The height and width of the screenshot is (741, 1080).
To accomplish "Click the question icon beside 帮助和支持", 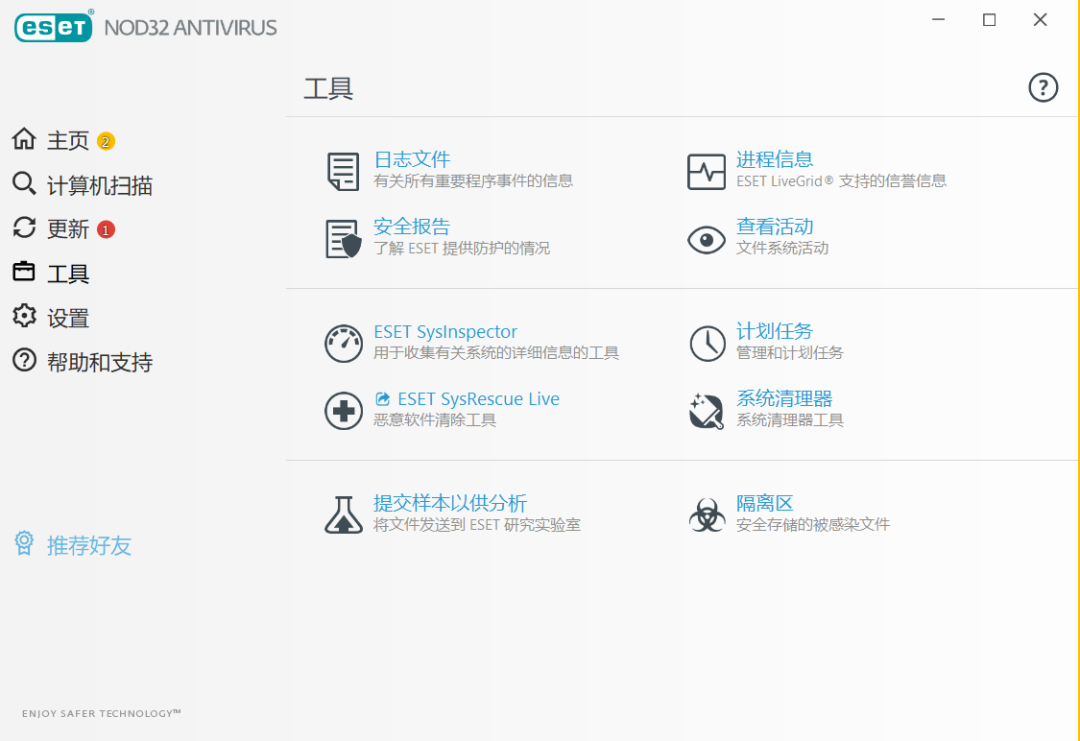I will tap(24, 359).
